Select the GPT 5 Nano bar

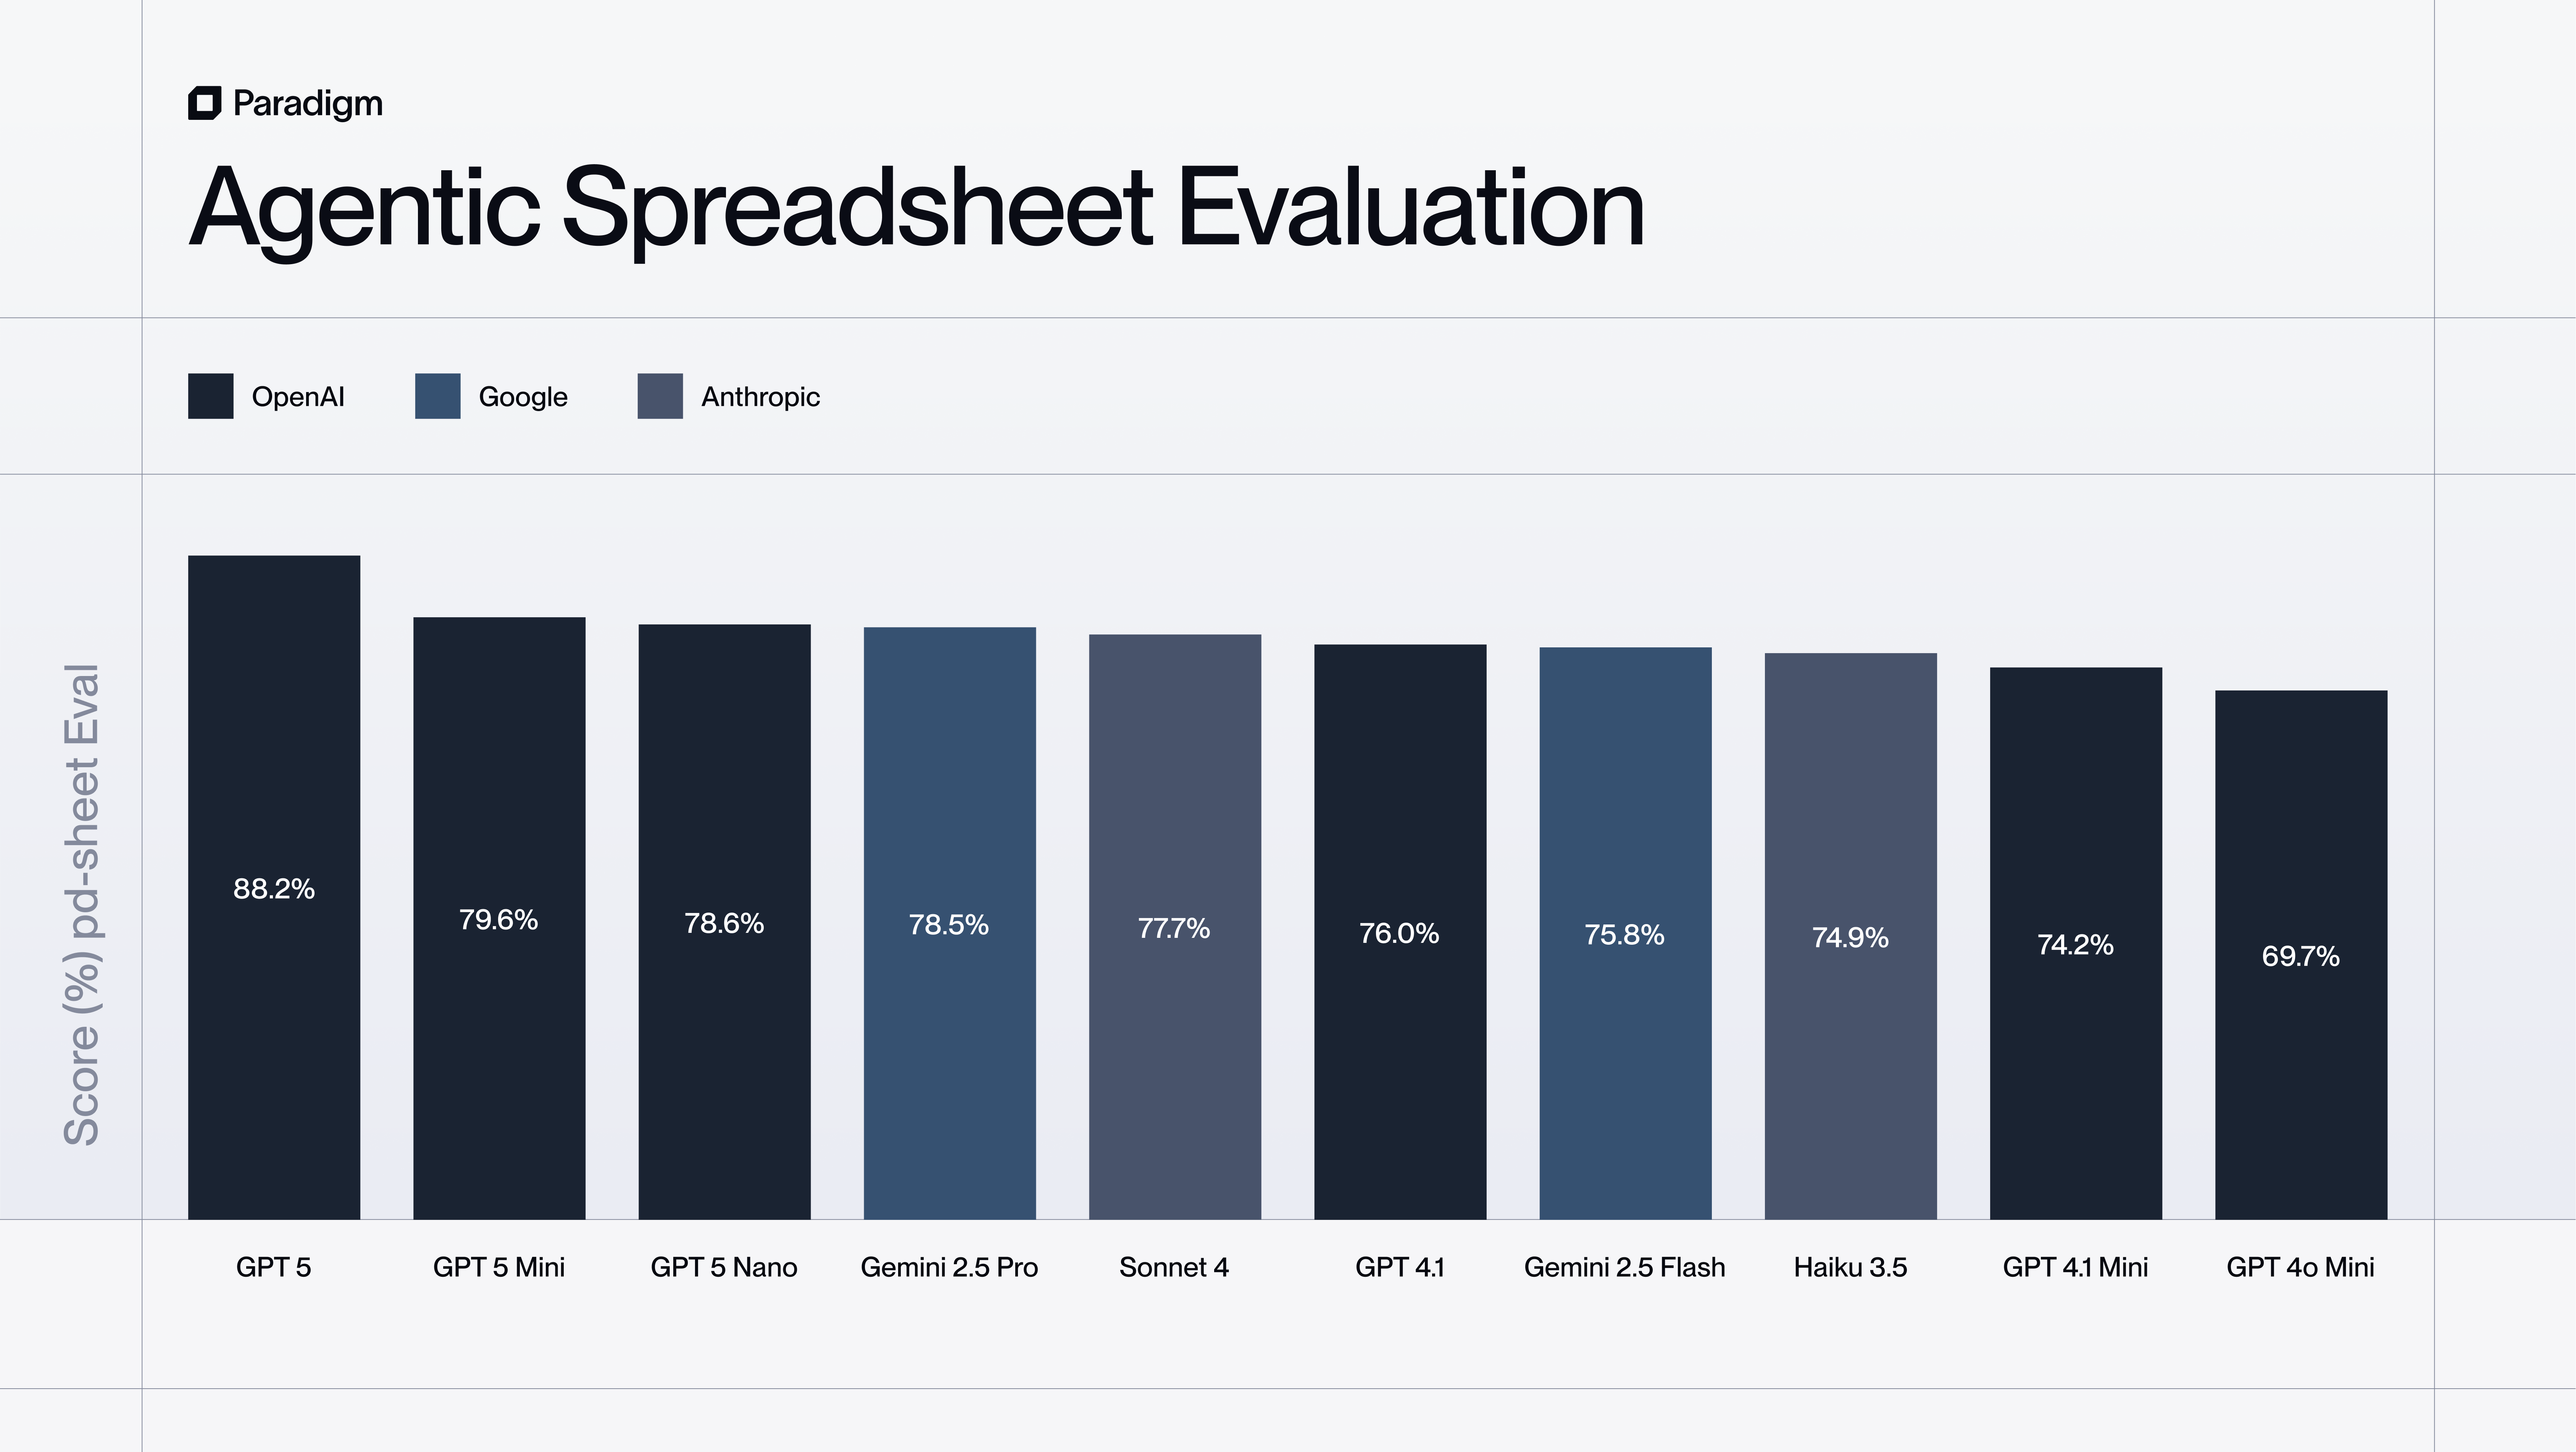pos(724,921)
